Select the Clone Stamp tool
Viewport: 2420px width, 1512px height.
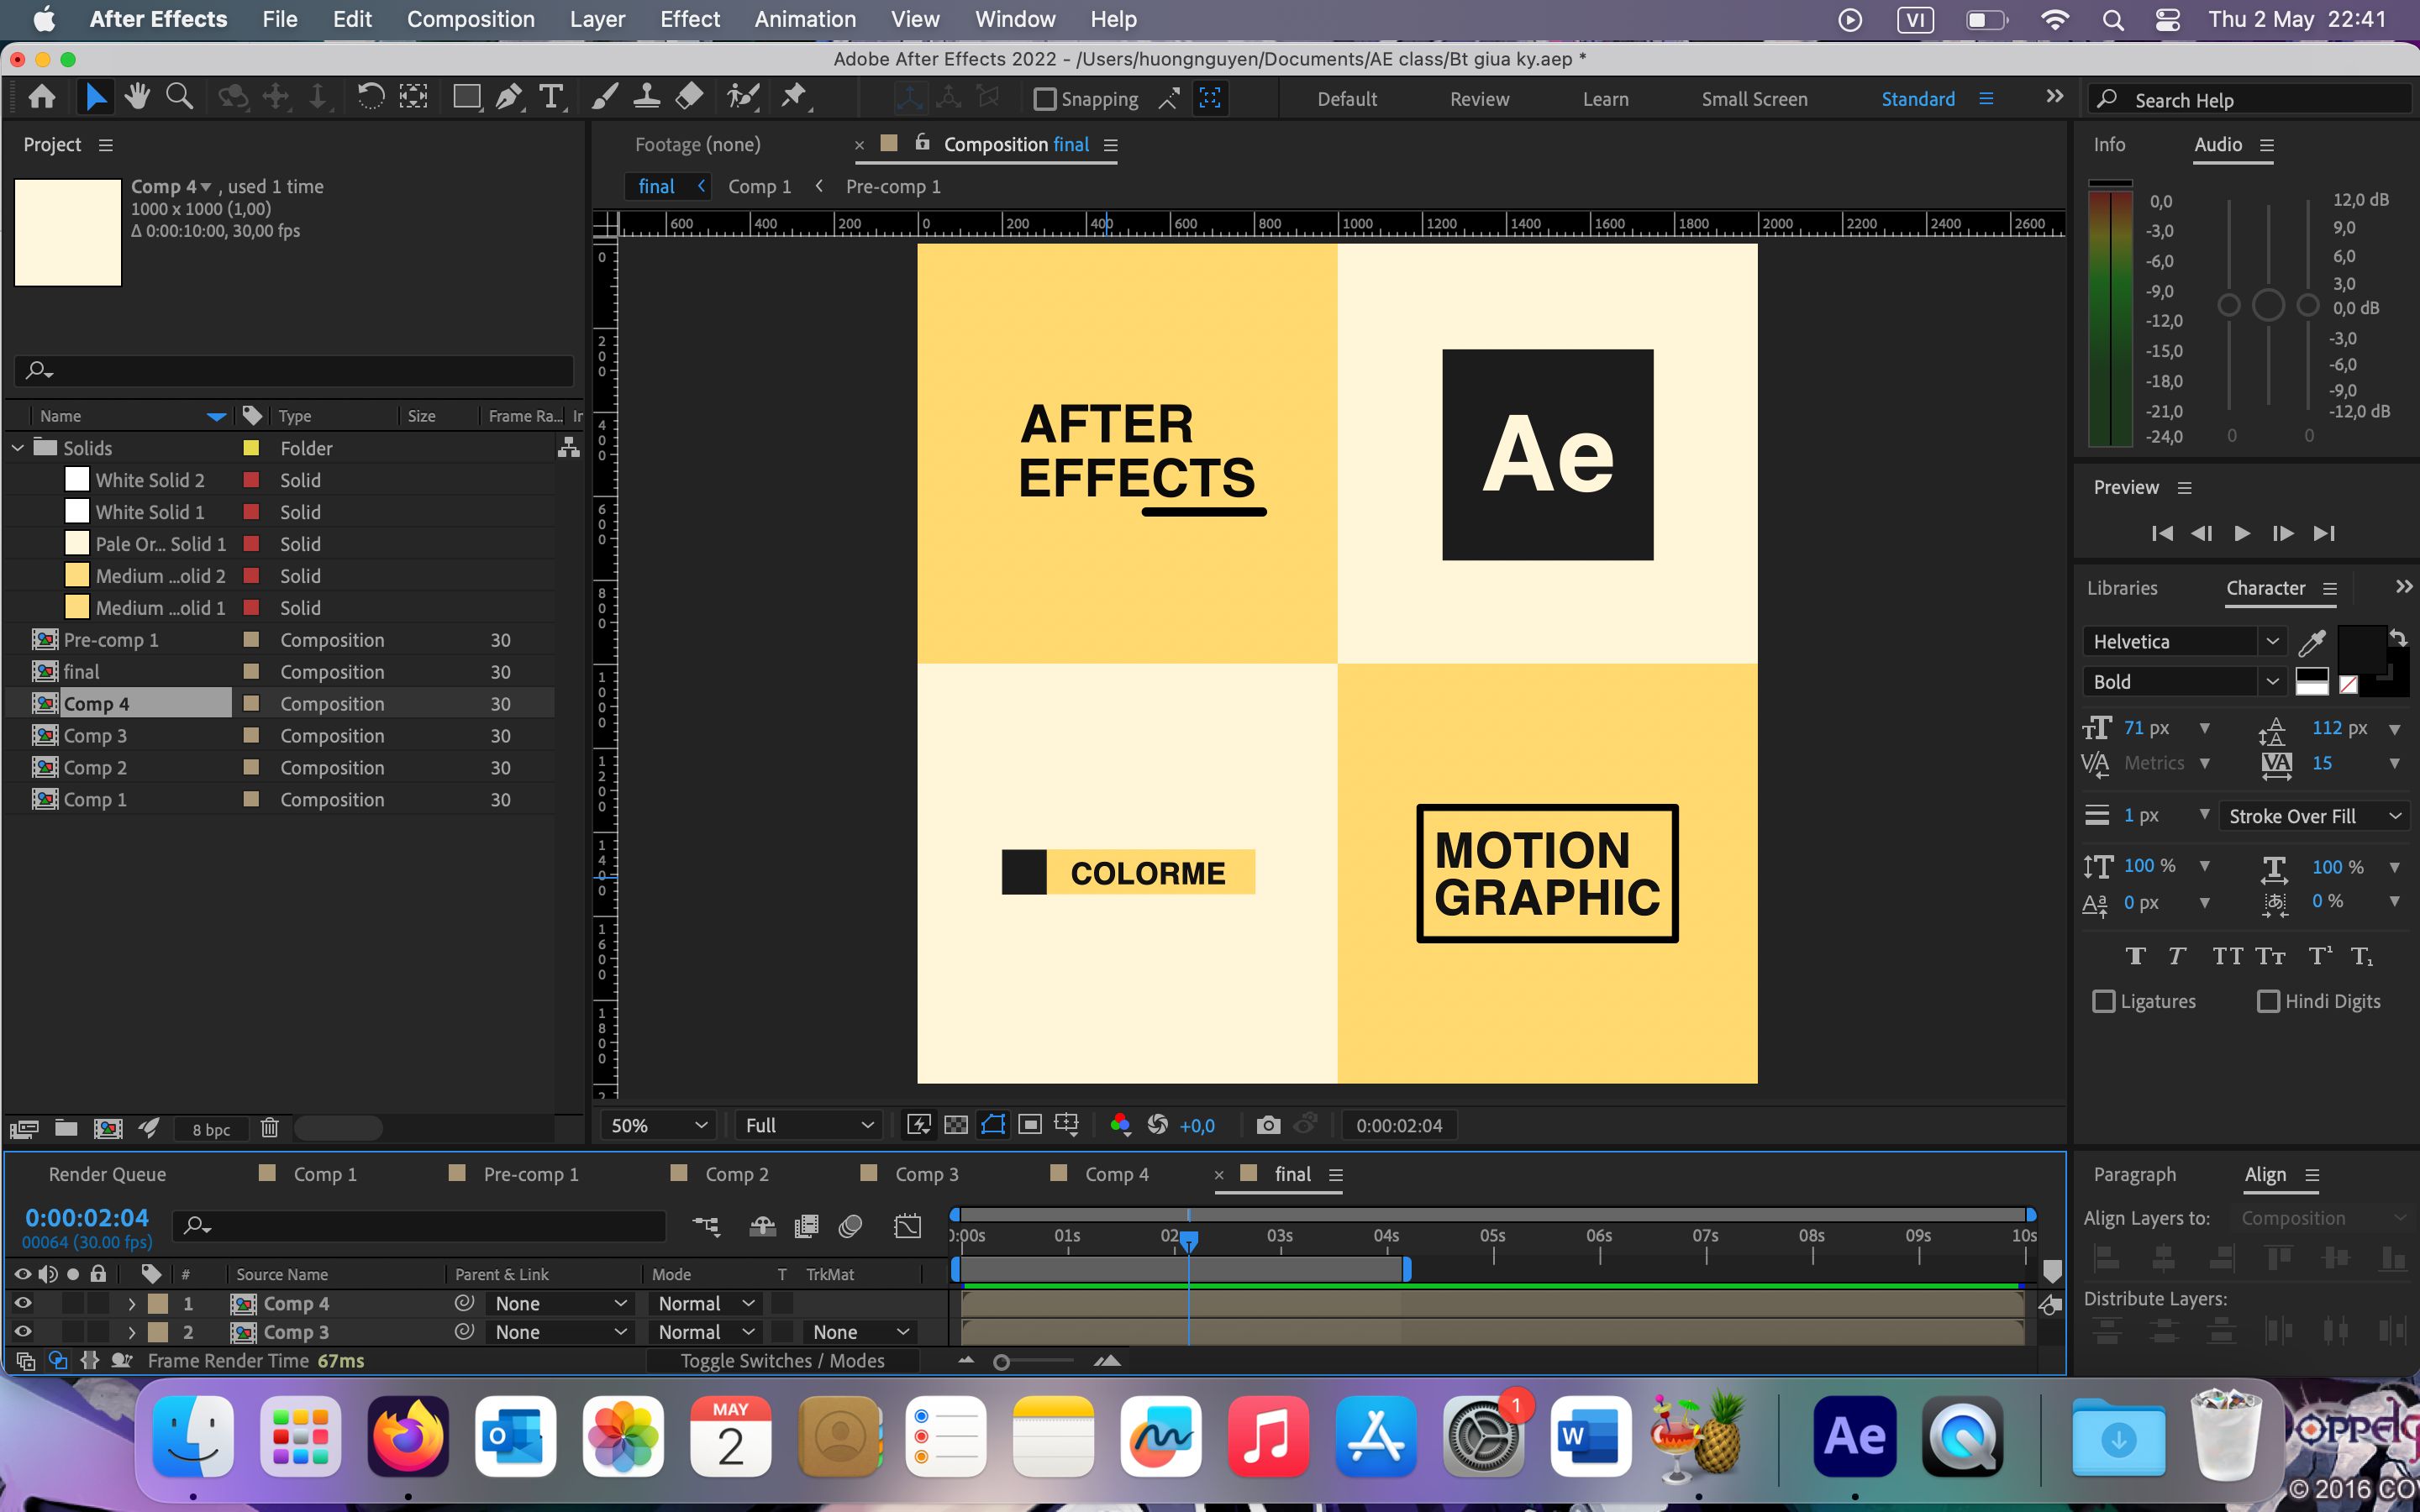647,97
